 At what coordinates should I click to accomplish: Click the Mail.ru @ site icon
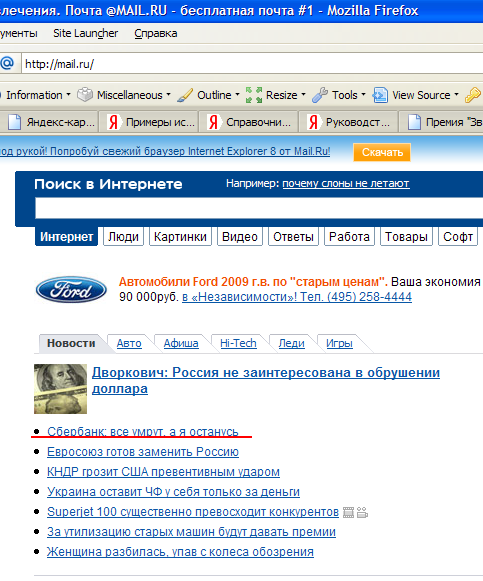(x=7, y=64)
